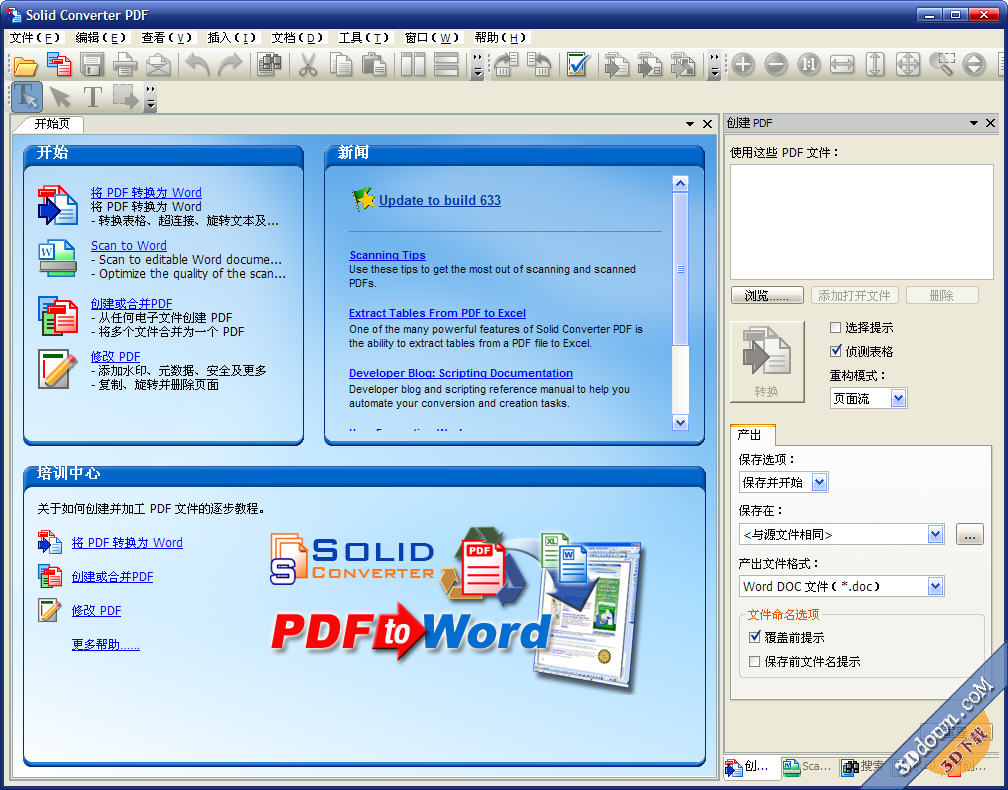Open the 文档(D) menu
This screenshot has width=1008, height=790.
point(297,38)
